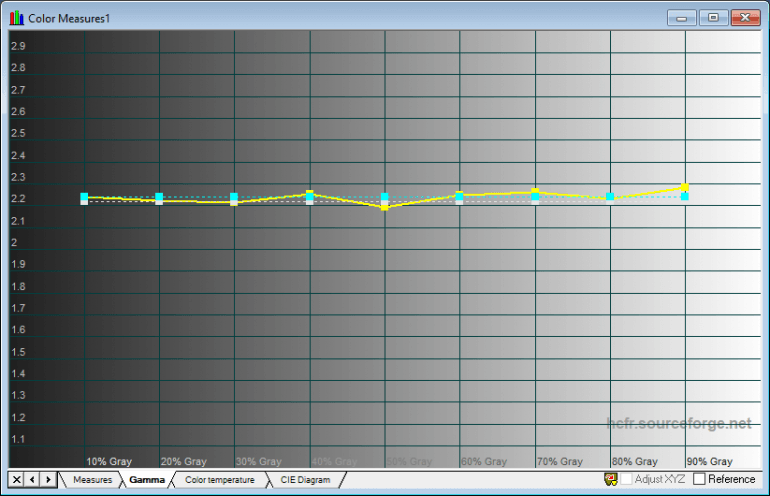Screen dimensions: 770x496
Task: Click the left arrow tab scroll button
Action: 32,480
